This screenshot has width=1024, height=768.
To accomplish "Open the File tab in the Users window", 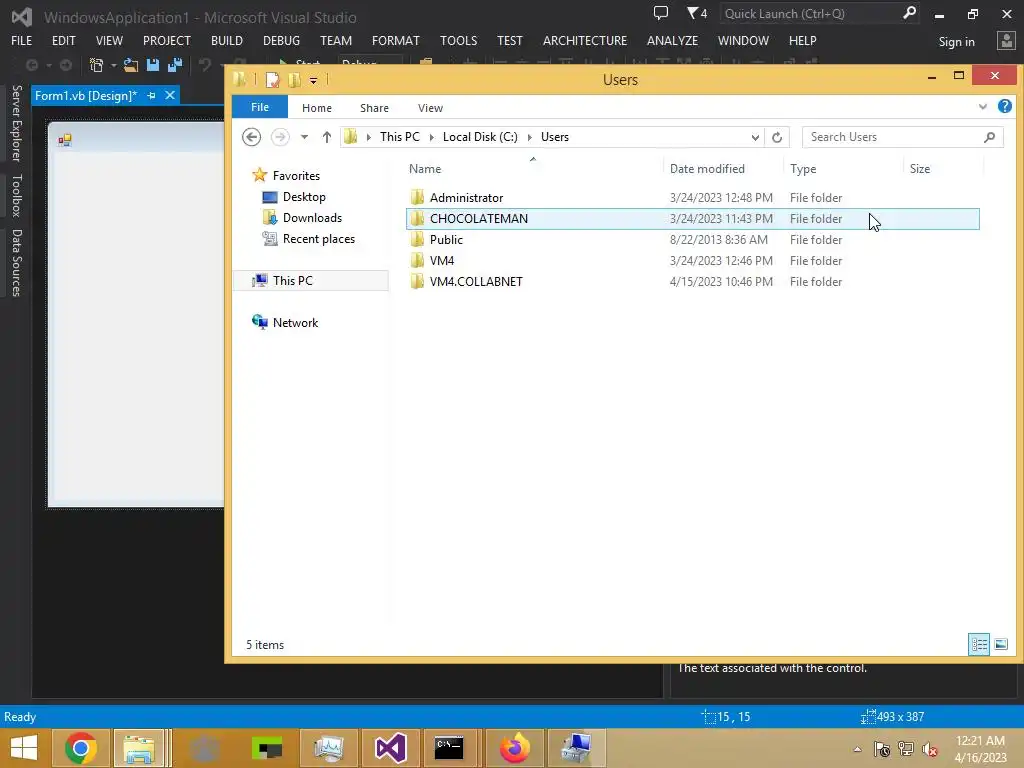I will click(x=260, y=107).
